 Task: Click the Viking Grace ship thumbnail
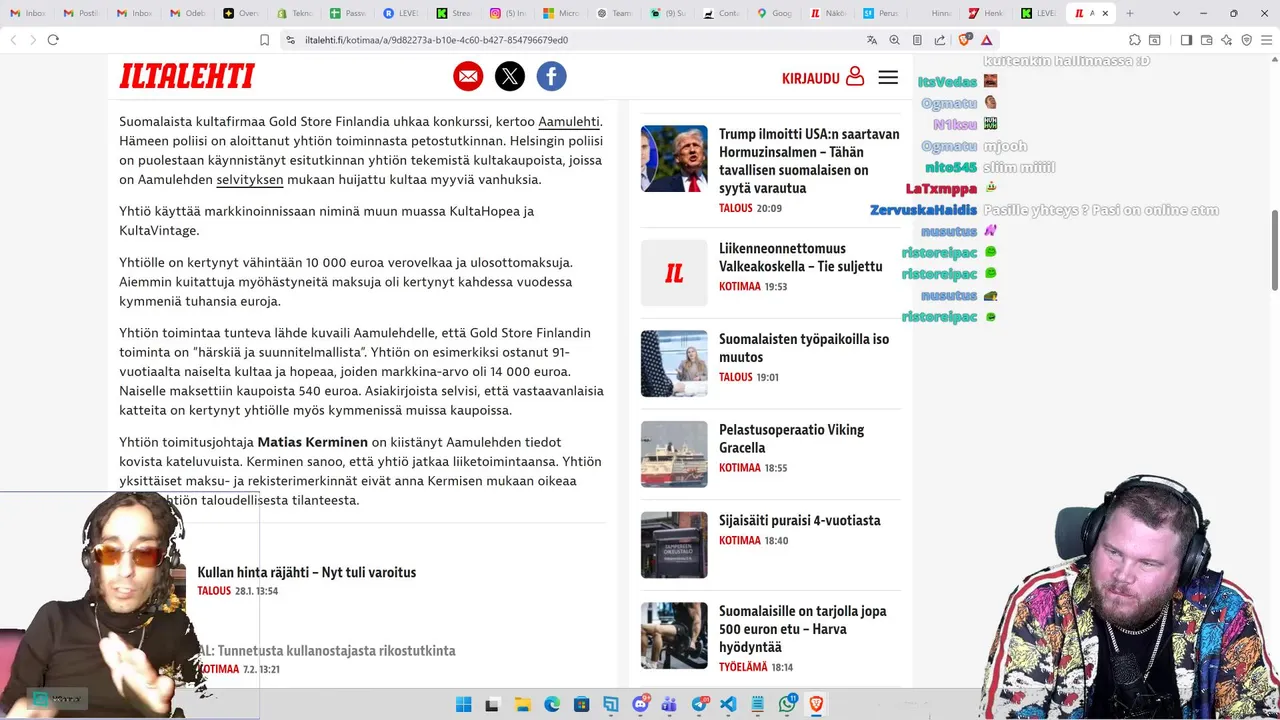click(x=674, y=454)
